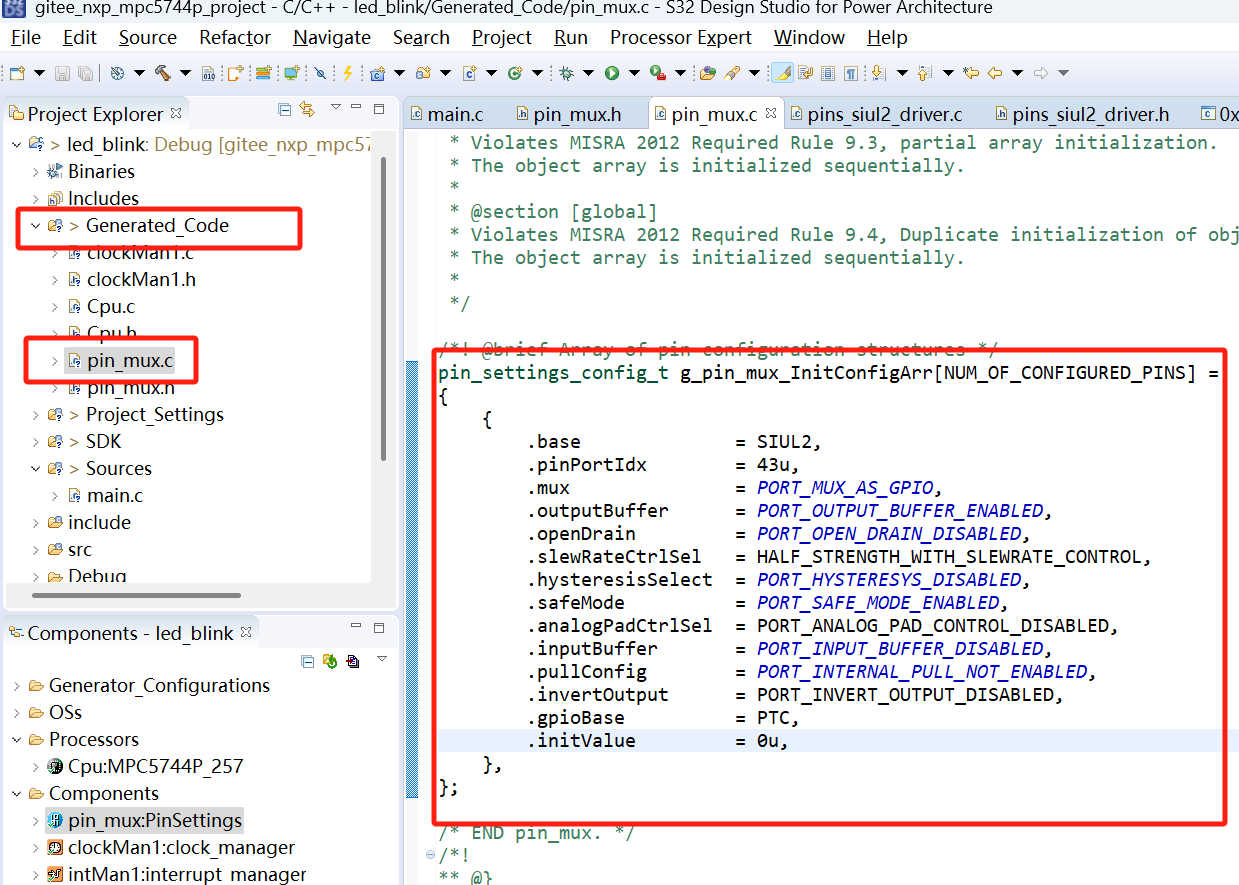Click the Project Explorer vertical scrollbar

(383, 310)
